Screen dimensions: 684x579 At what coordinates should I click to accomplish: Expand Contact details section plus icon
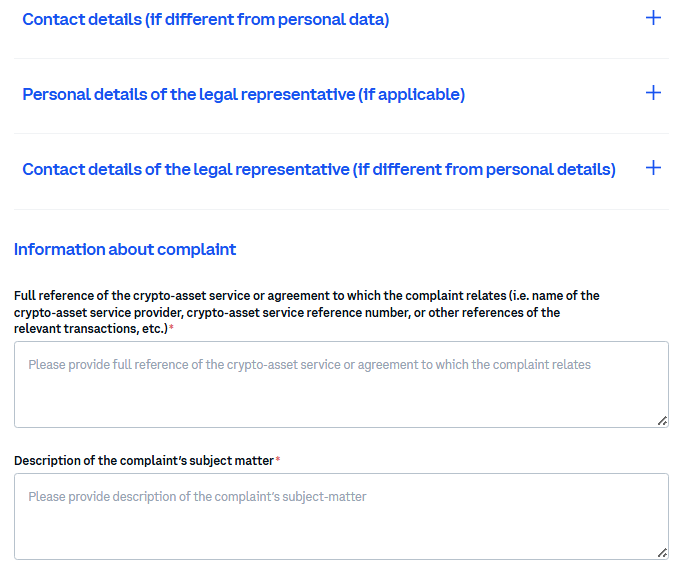pos(653,18)
